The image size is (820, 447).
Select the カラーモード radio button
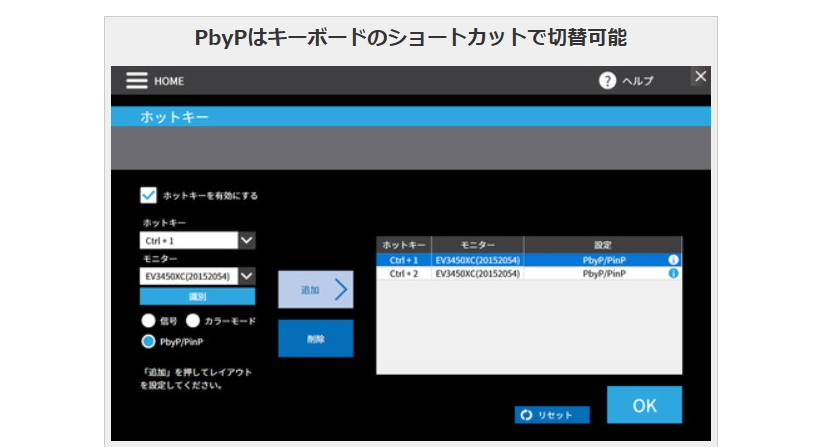193,322
